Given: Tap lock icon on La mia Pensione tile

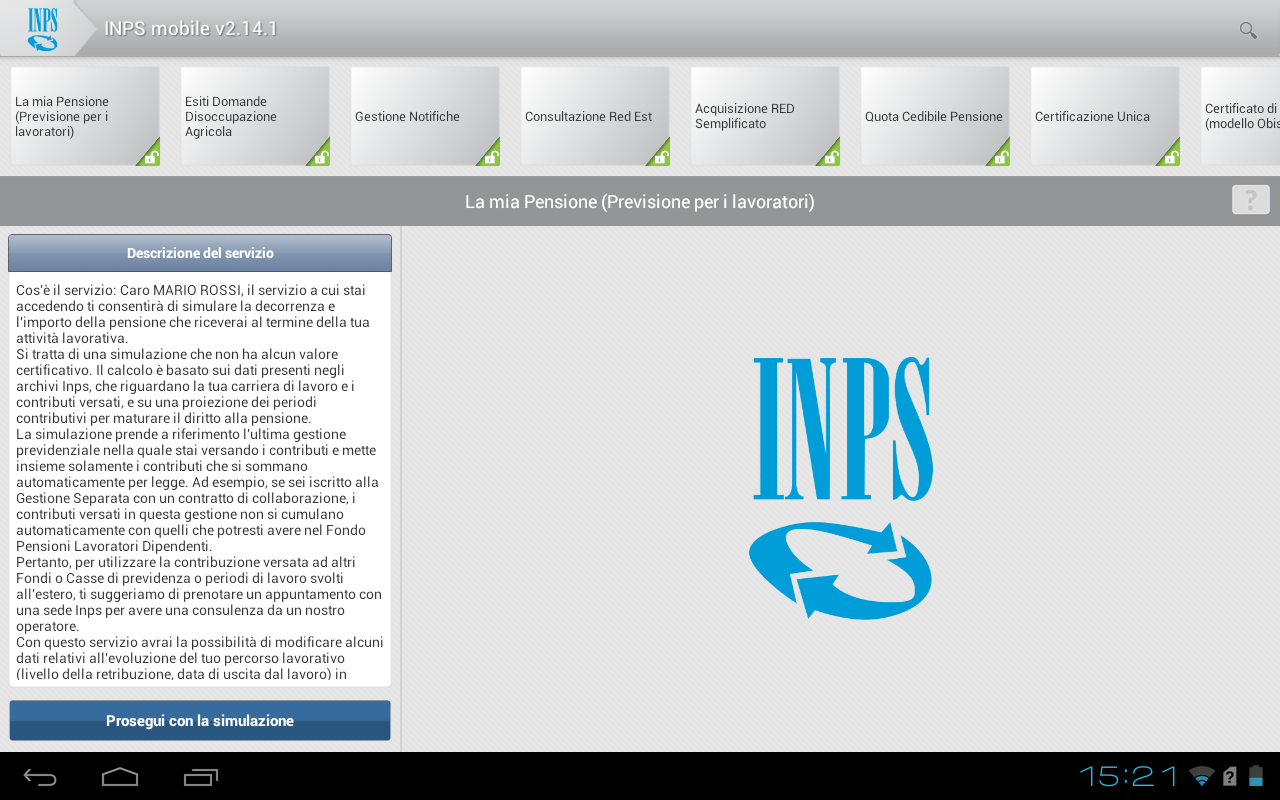Looking at the screenshot, I should pos(150,156).
